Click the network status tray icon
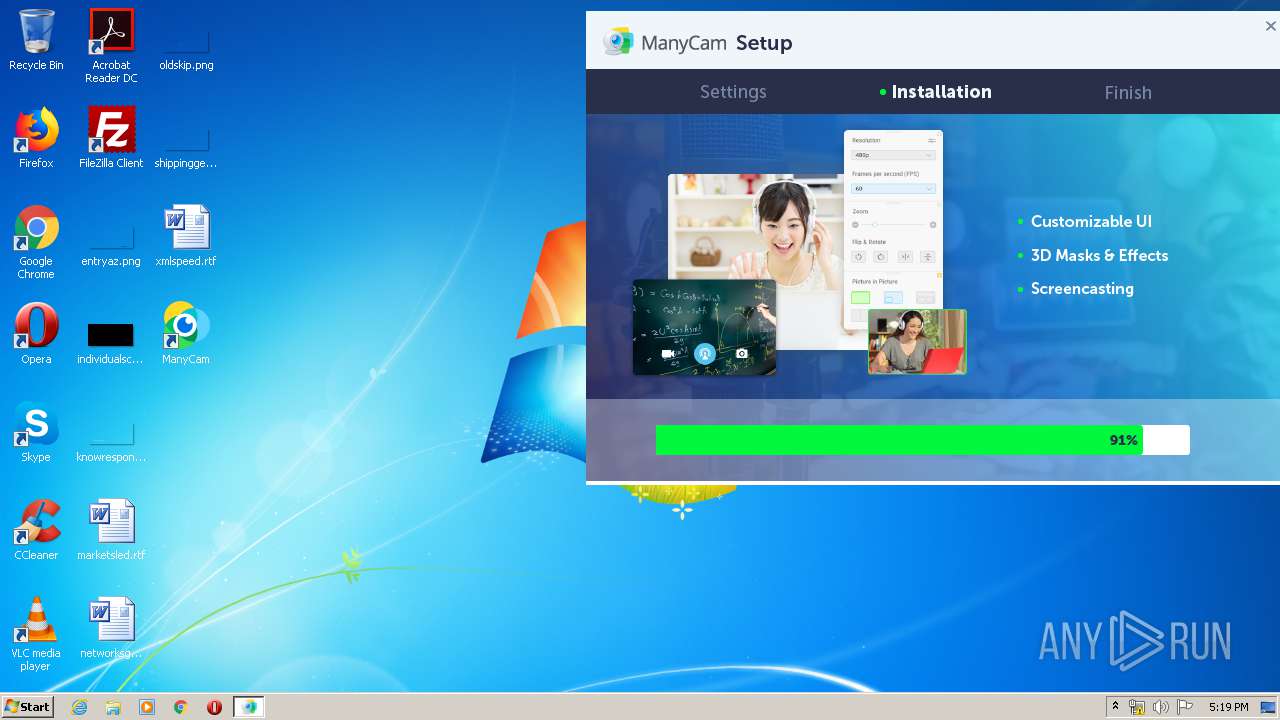Image resolution: width=1280 pixels, height=720 pixels. [x=1137, y=707]
